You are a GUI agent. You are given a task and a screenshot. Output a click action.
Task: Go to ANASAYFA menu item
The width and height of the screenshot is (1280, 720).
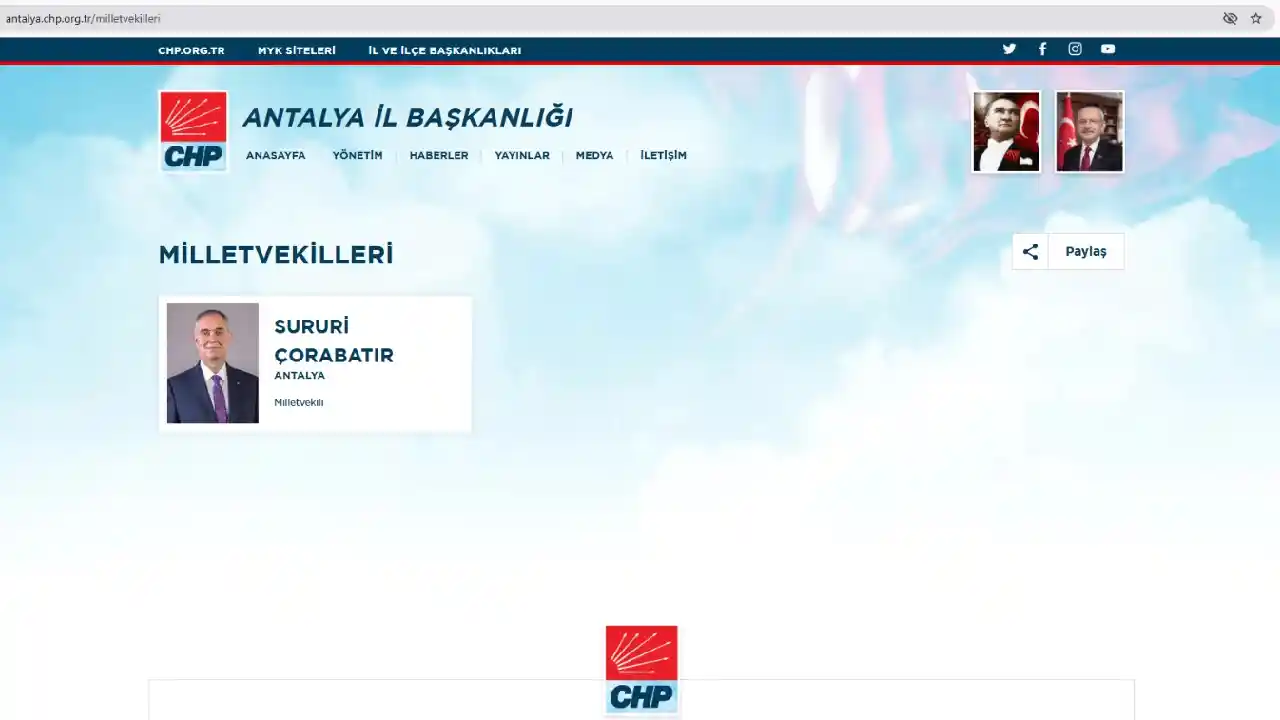point(276,155)
